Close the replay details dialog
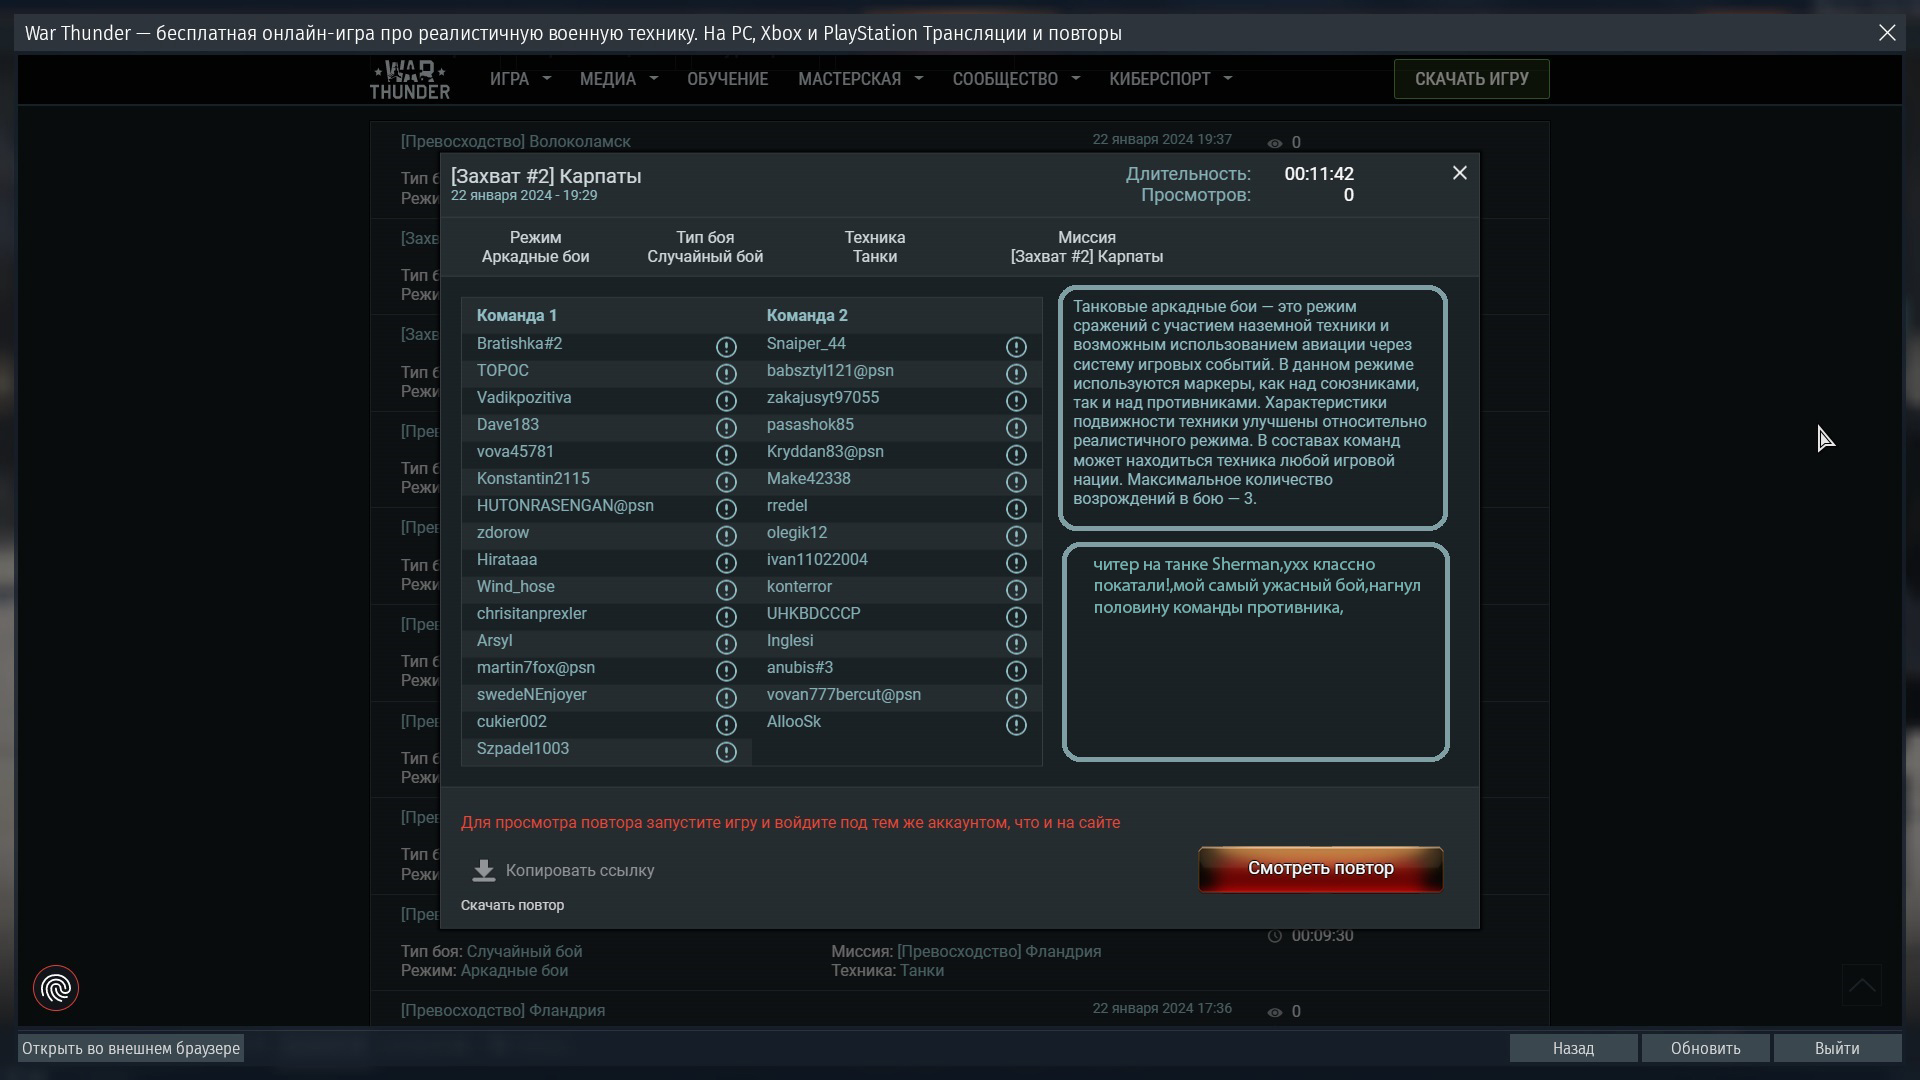 pyautogui.click(x=1459, y=173)
